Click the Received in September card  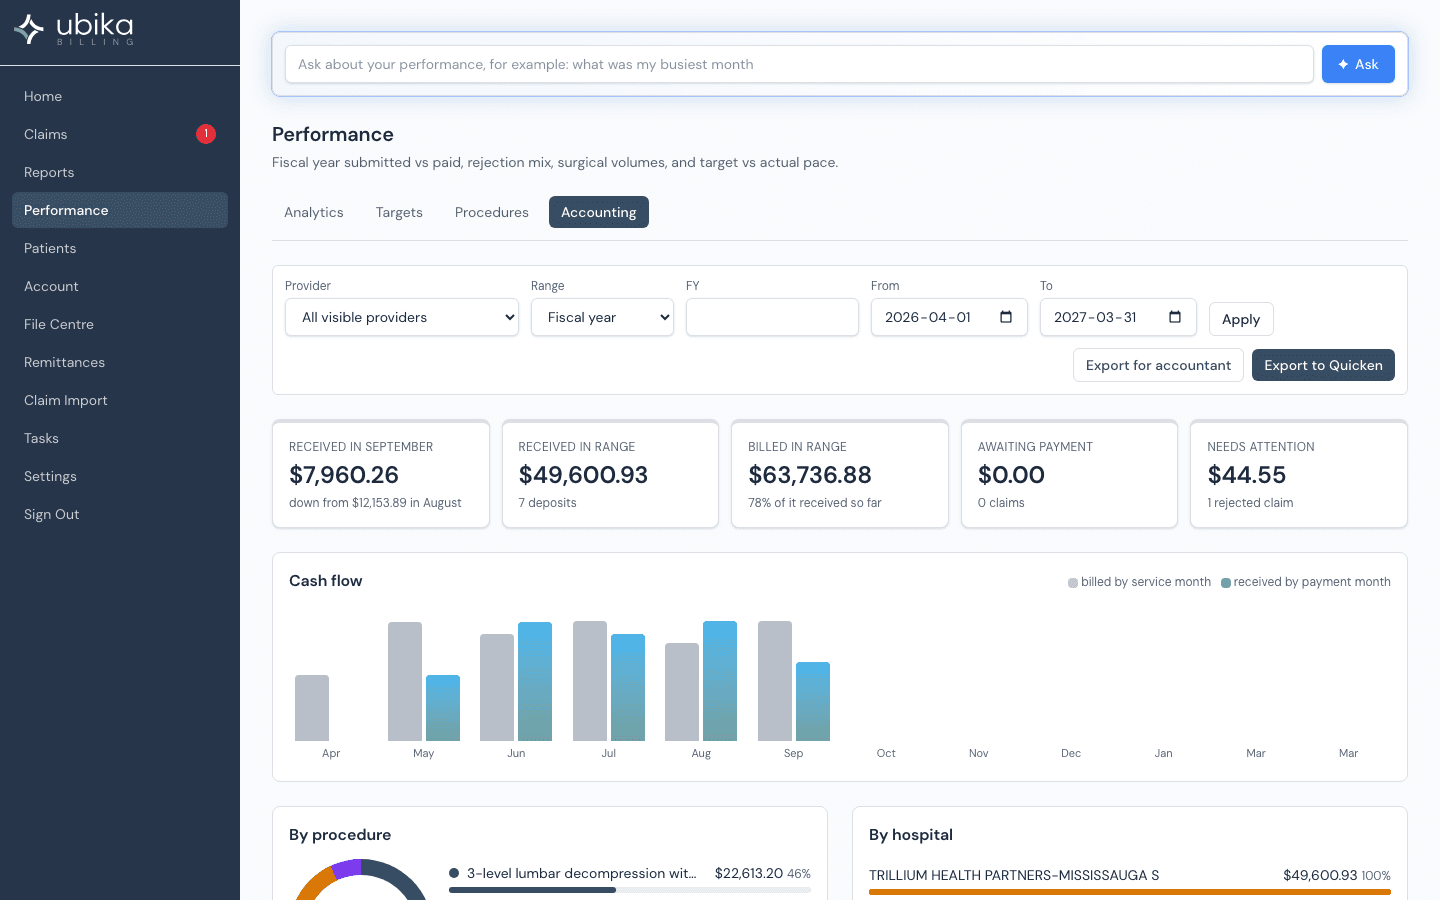[x=381, y=474]
